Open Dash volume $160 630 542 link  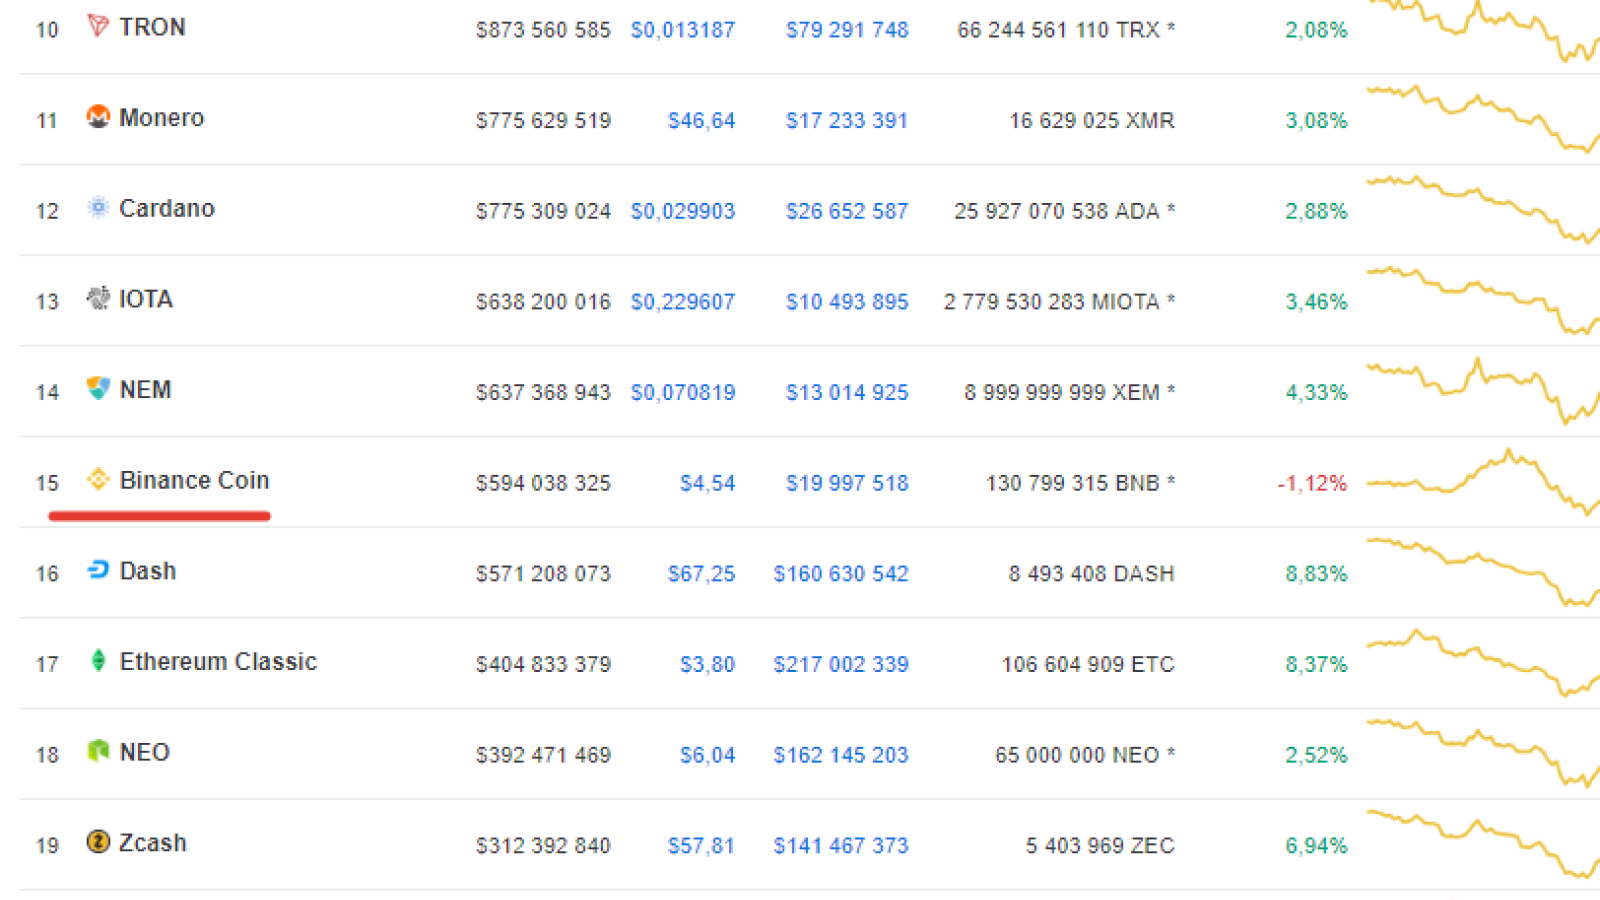click(x=841, y=574)
